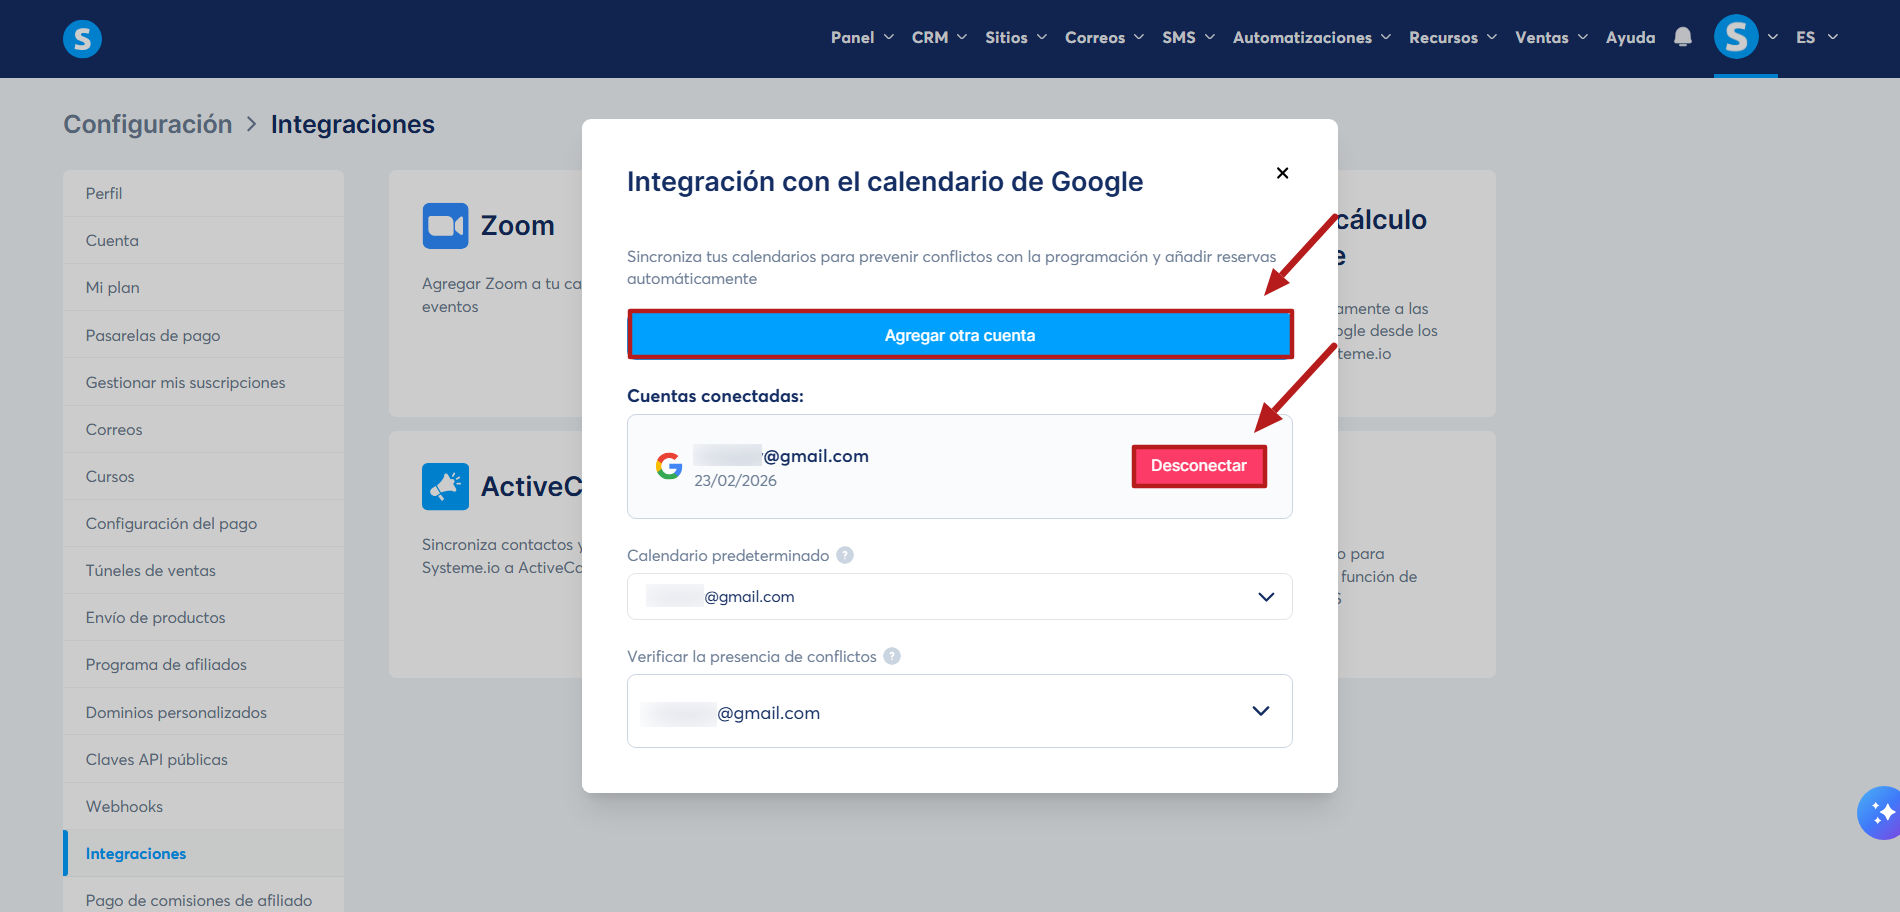Screen dimensions: 1900x912
Task: Open Envío de productos settings
Action: 204,617
